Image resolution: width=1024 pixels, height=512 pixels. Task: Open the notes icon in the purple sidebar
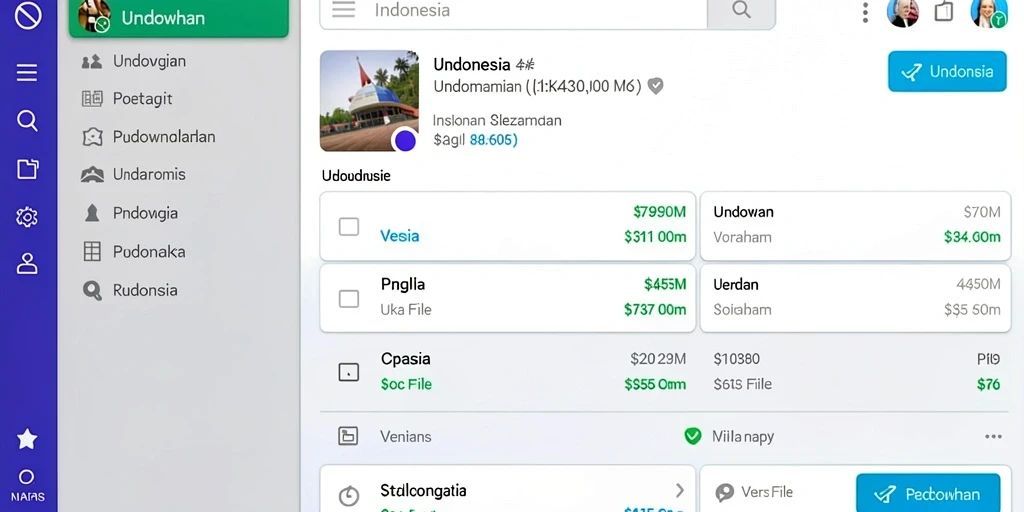(x=27, y=169)
